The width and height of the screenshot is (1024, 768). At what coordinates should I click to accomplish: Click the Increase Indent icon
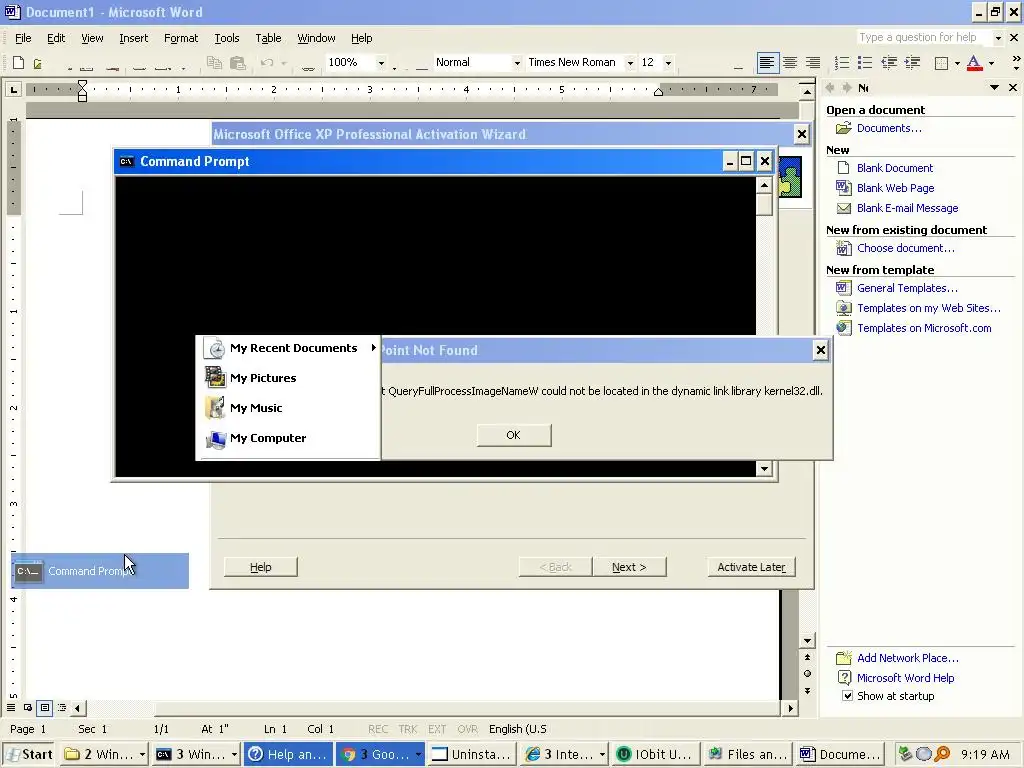912,63
